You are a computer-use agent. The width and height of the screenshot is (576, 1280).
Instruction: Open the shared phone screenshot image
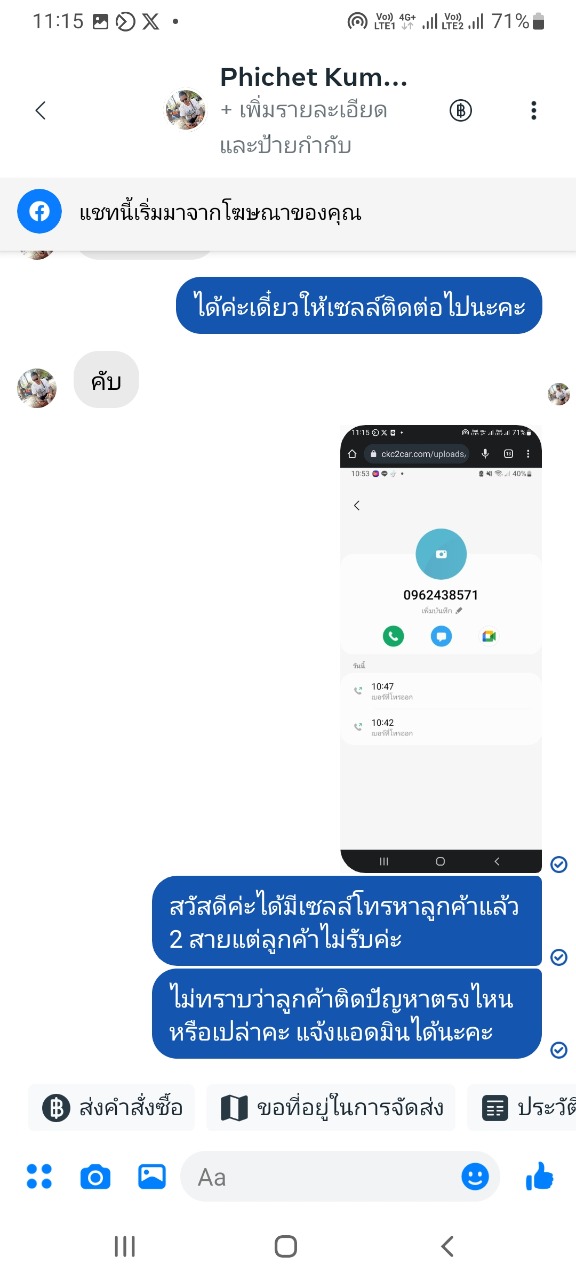pos(441,649)
